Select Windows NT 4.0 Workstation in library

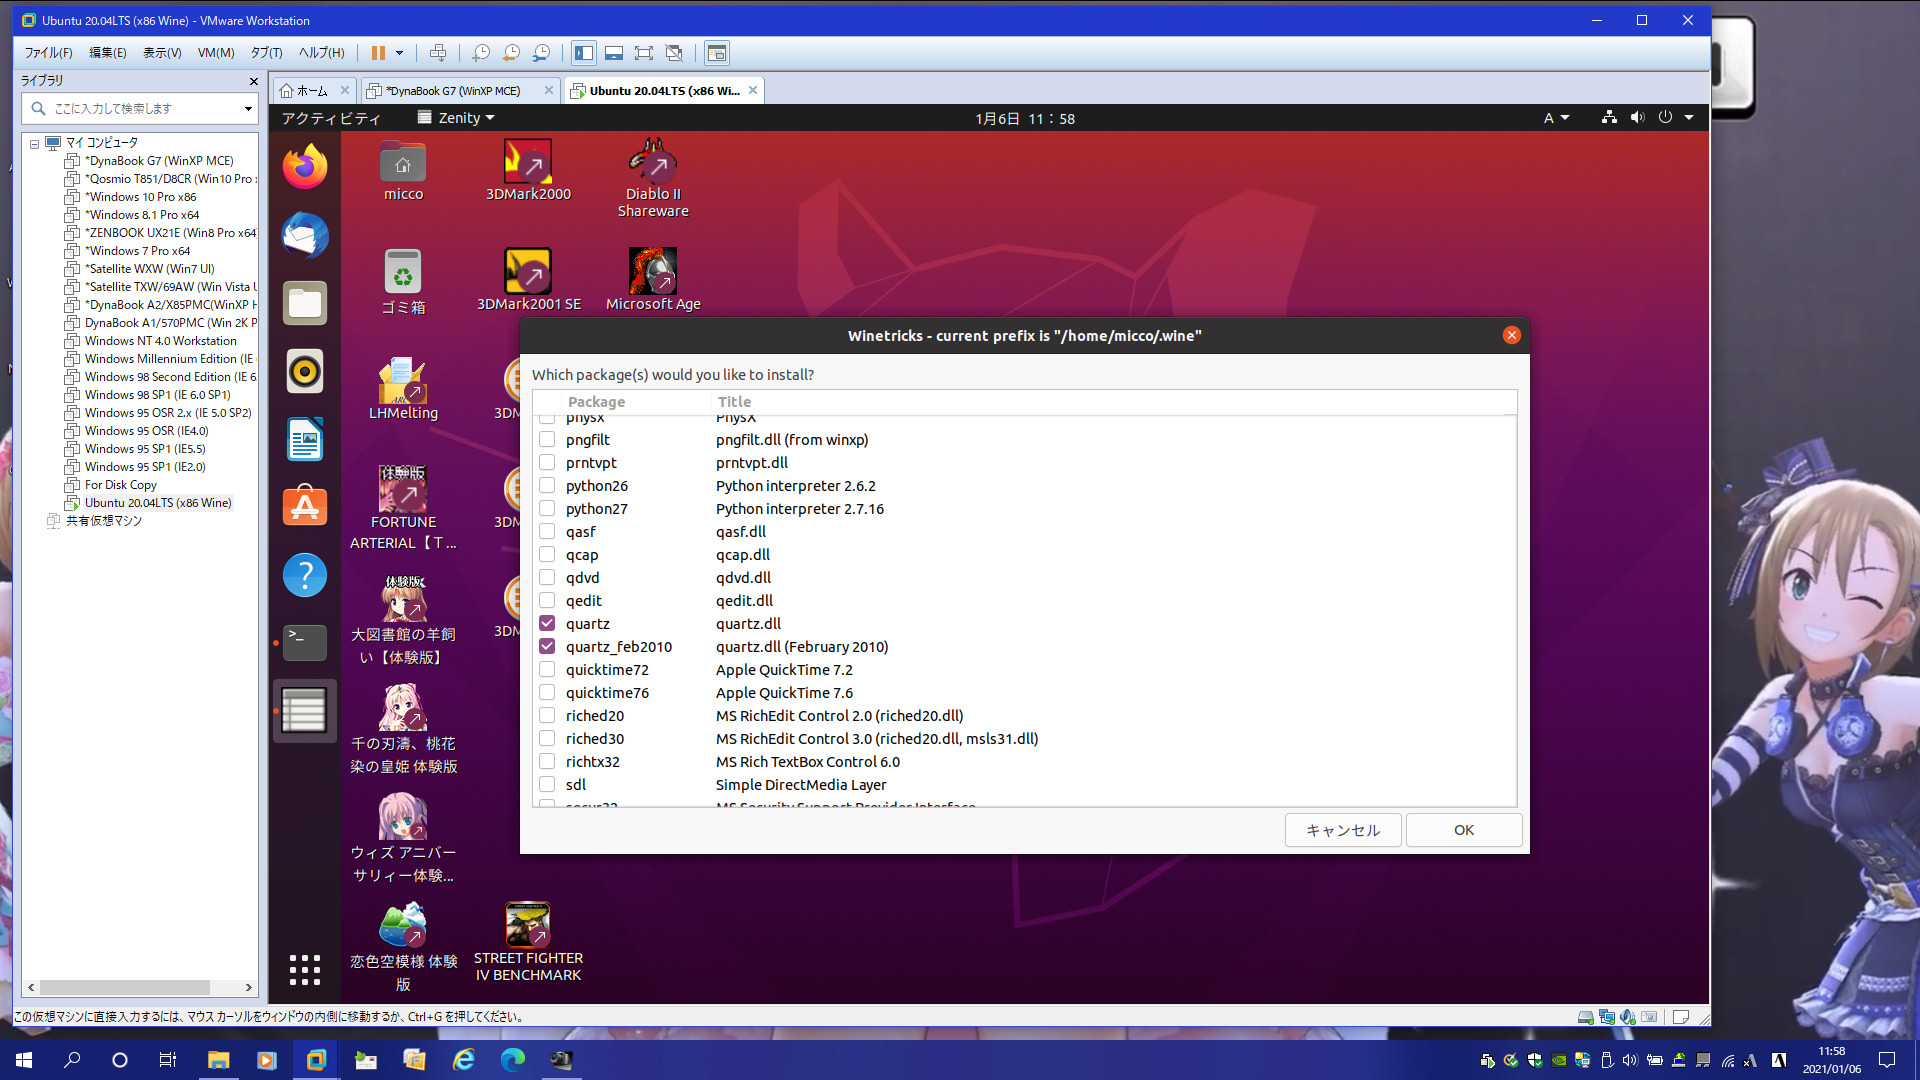pyautogui.click(x=160, y=341)
